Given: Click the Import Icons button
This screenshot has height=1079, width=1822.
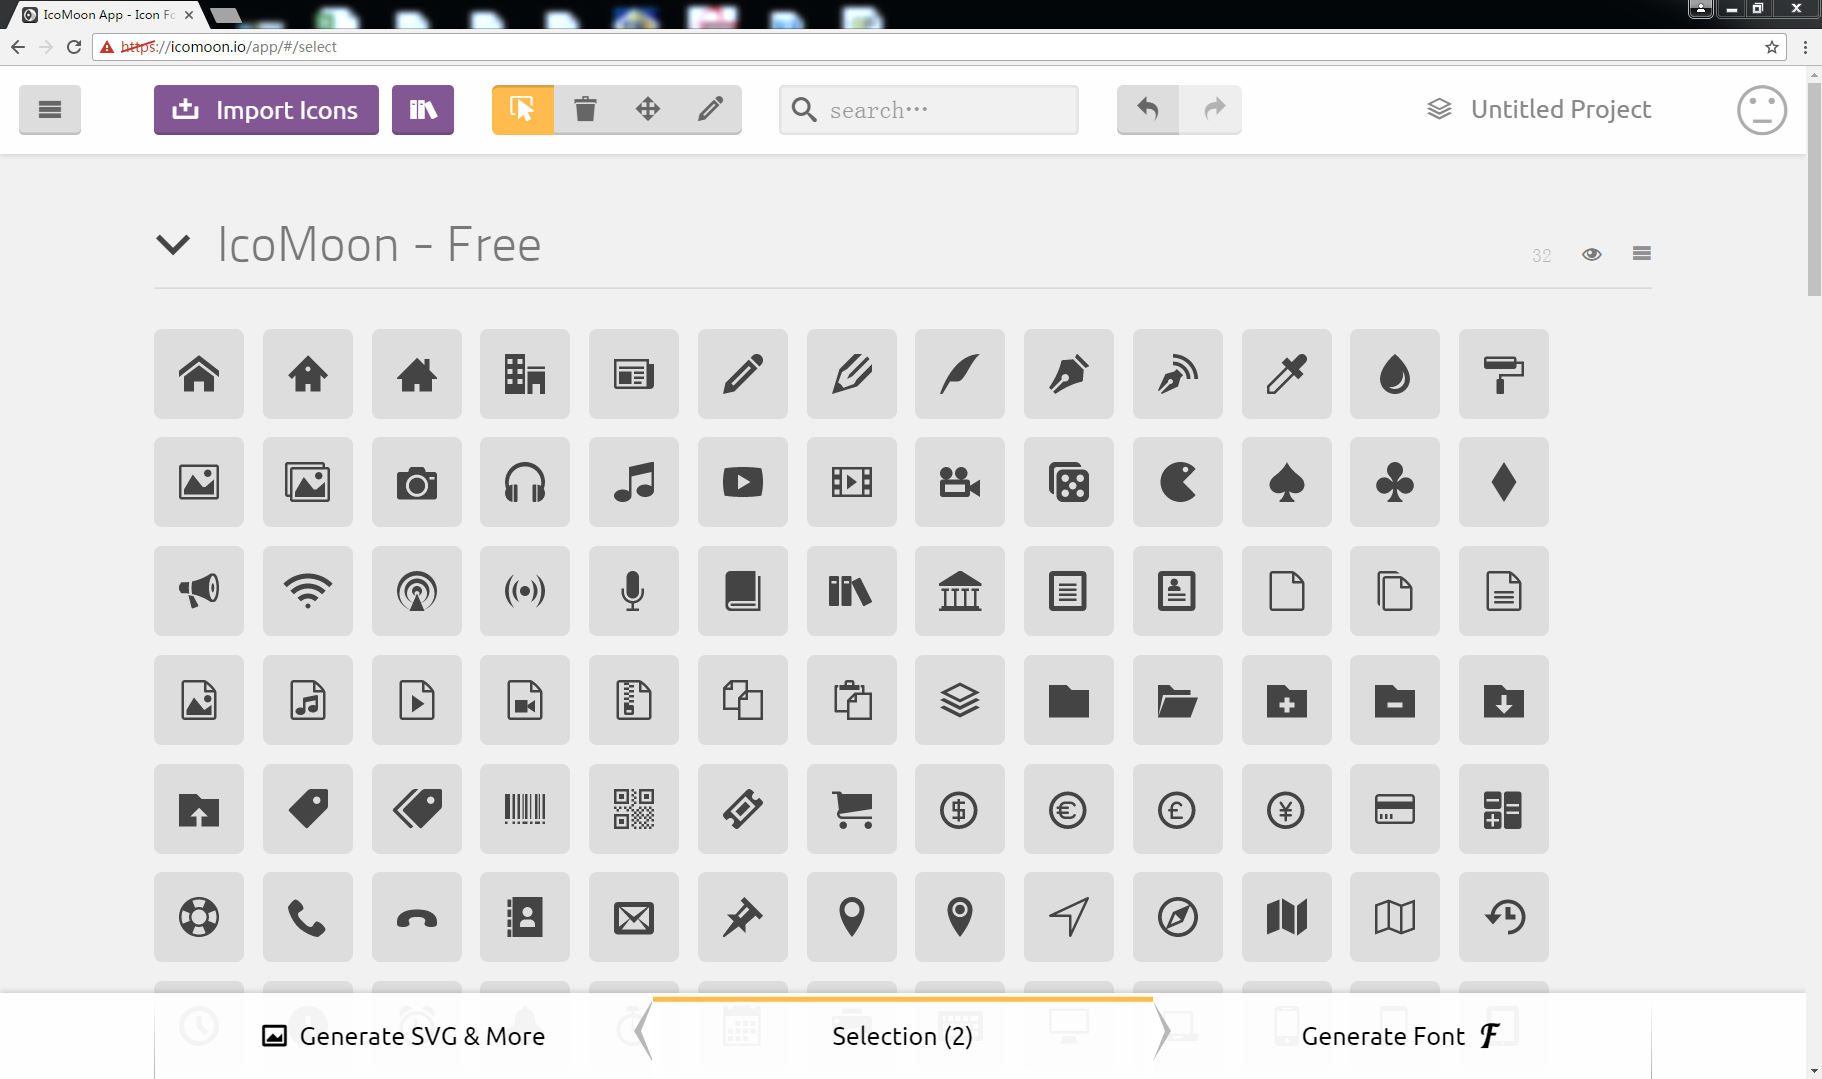Looking at the screenshot, I should click(x=266, y=110).
